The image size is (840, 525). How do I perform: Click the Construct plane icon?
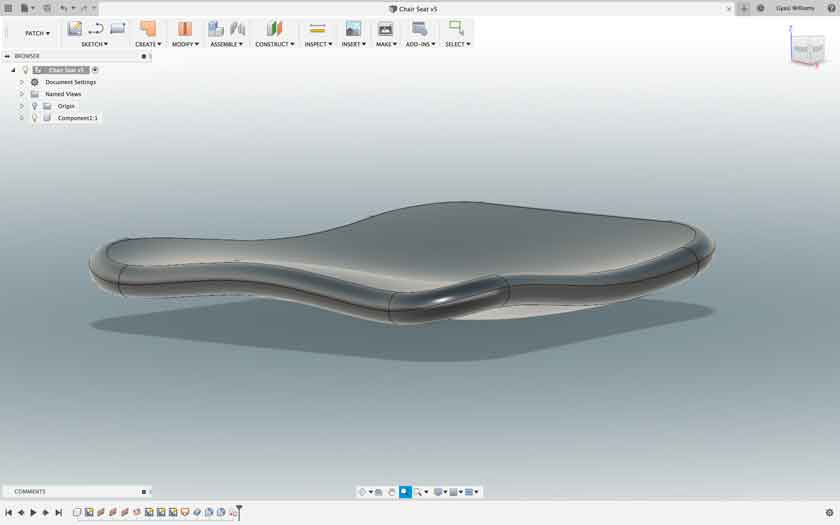274,28
